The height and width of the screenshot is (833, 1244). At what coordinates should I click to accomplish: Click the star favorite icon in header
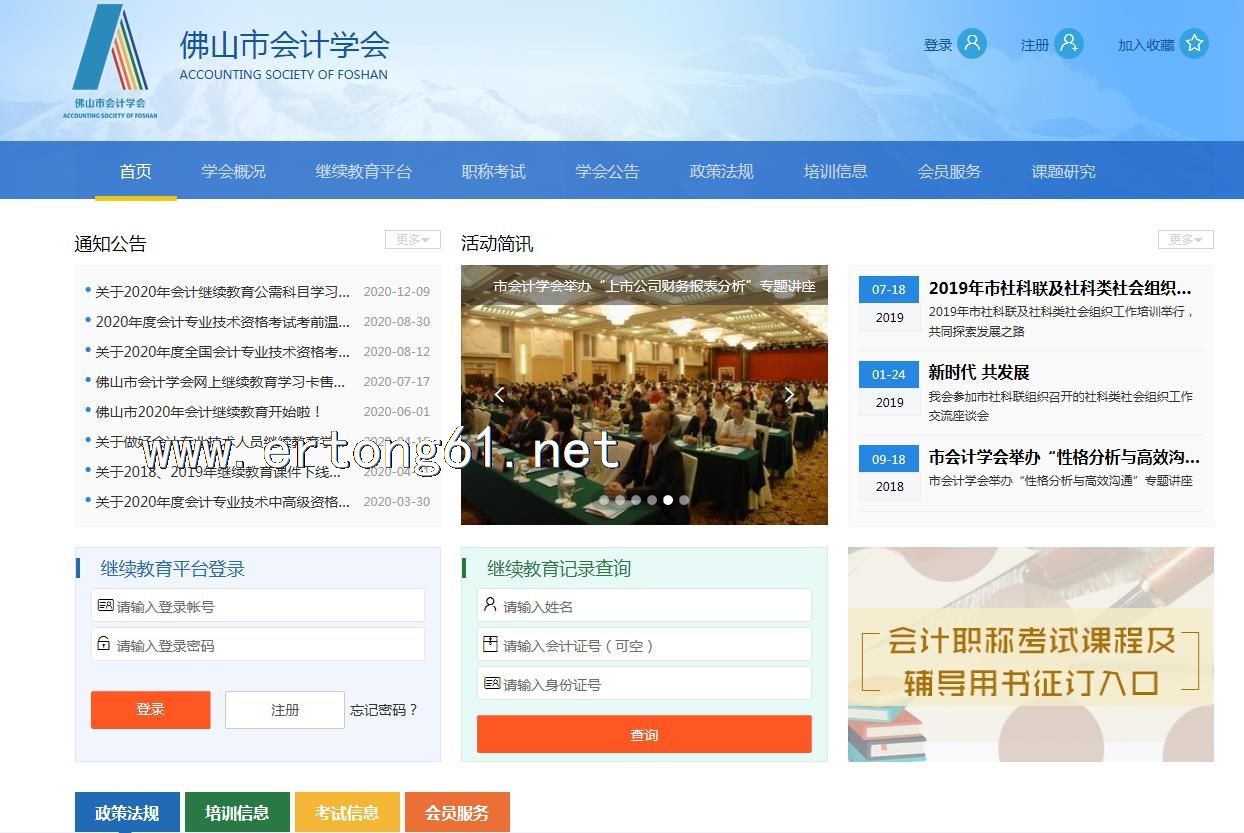point(1193,44)
